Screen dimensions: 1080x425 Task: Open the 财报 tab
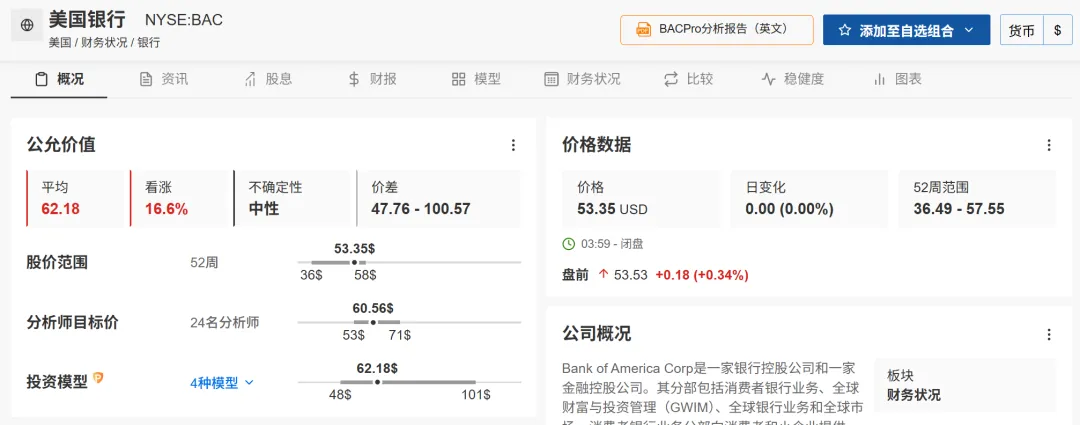click(x=373, y=79)
